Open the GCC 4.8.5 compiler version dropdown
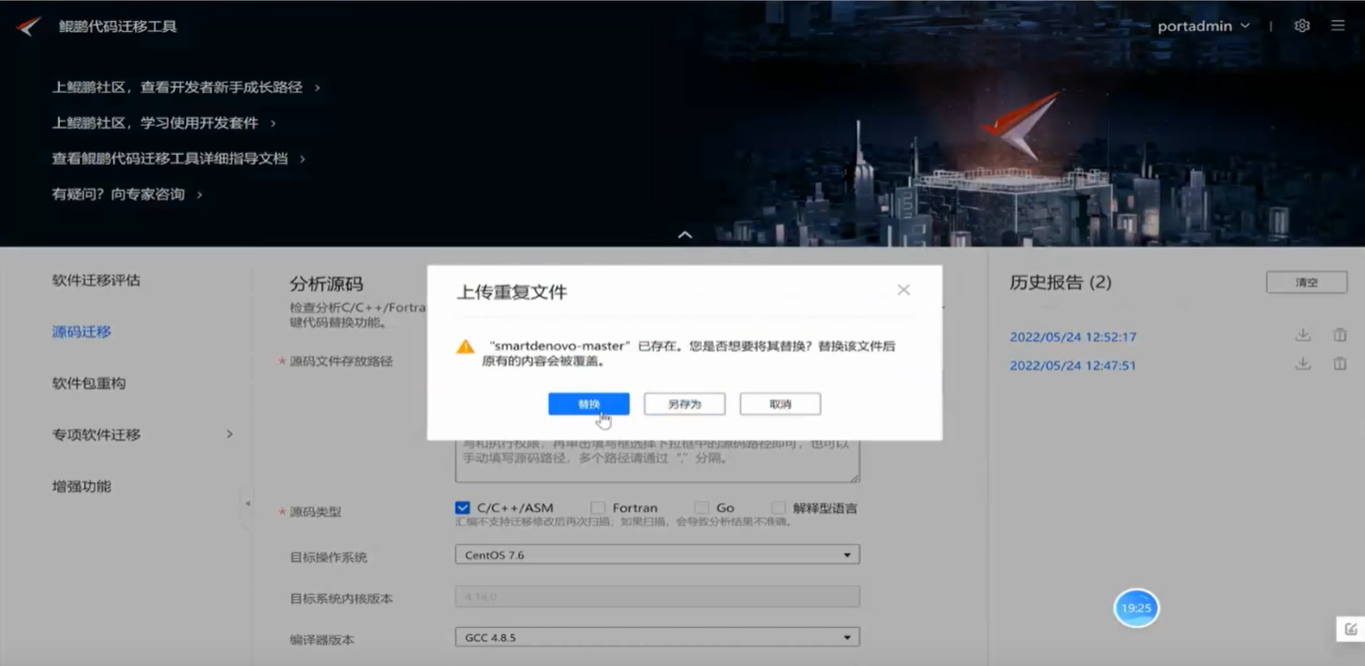The height and width of the screenshot is (666, 1365). tap(657, 637)
